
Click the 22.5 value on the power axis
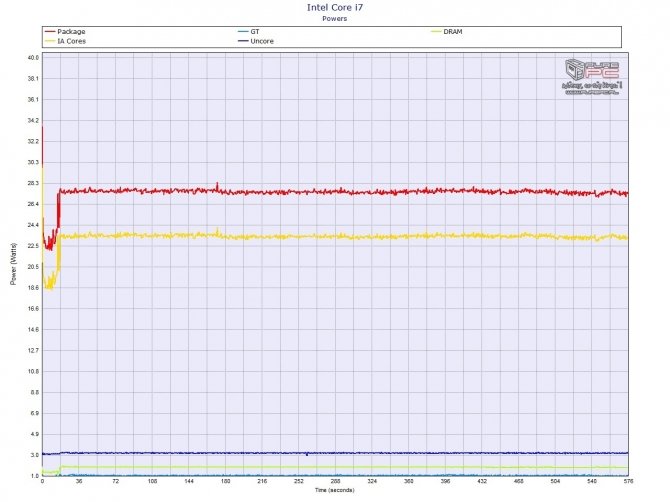[x=33, y=246]
